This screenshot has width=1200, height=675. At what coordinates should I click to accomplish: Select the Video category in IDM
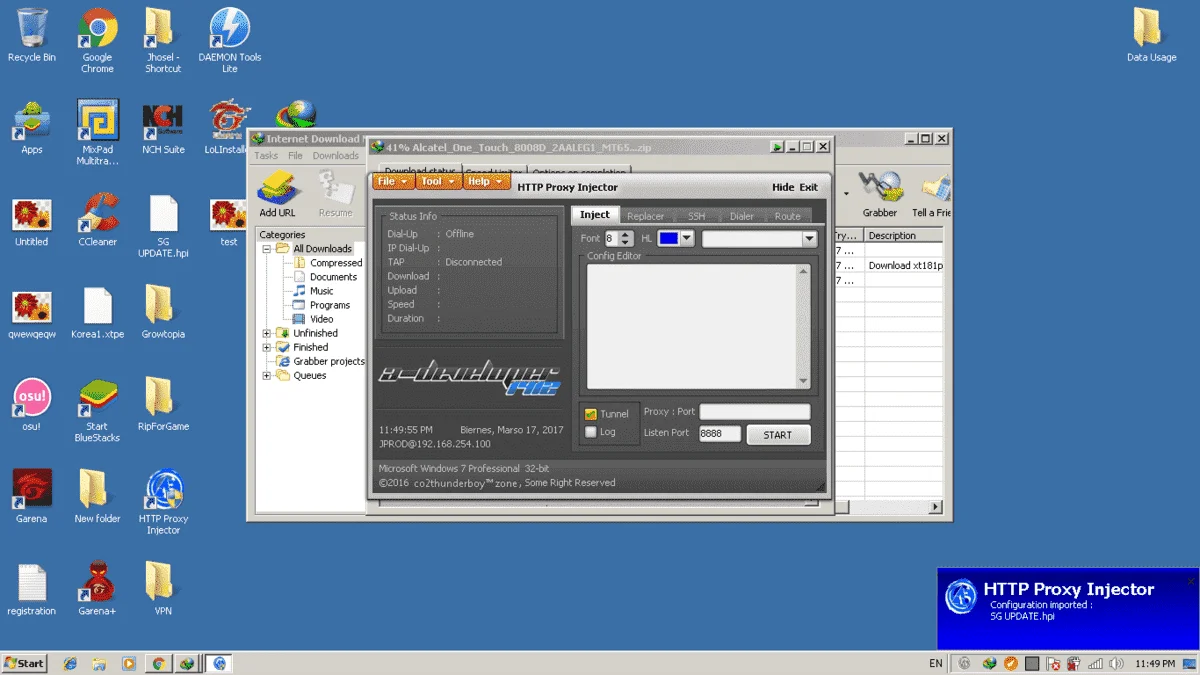pyautogui.click(x=313, y=319)
